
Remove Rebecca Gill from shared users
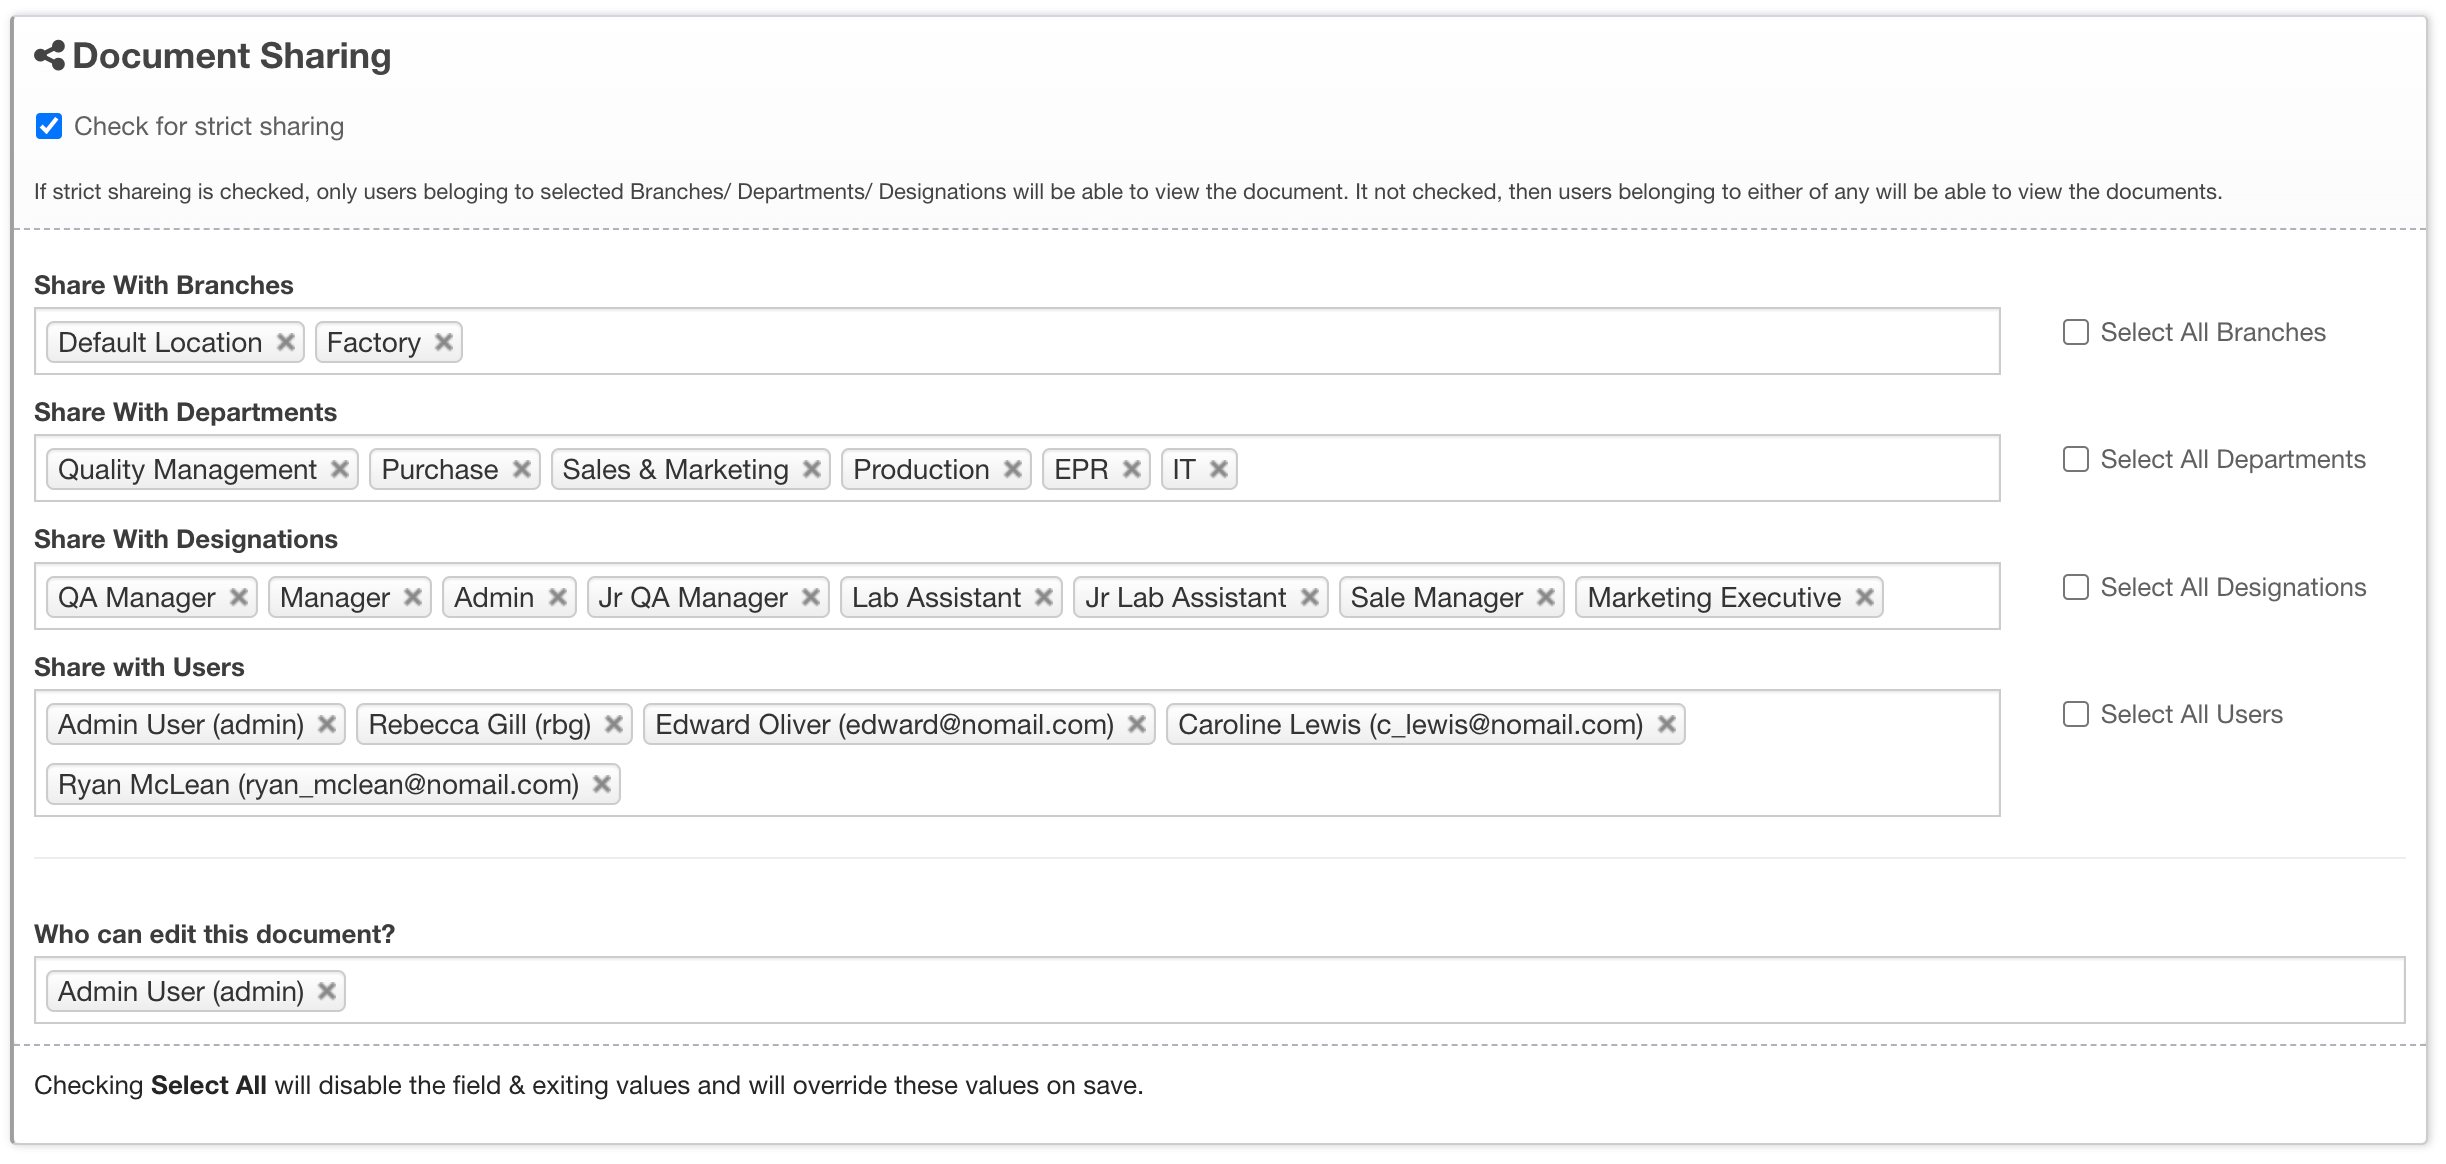click(614, 724)
